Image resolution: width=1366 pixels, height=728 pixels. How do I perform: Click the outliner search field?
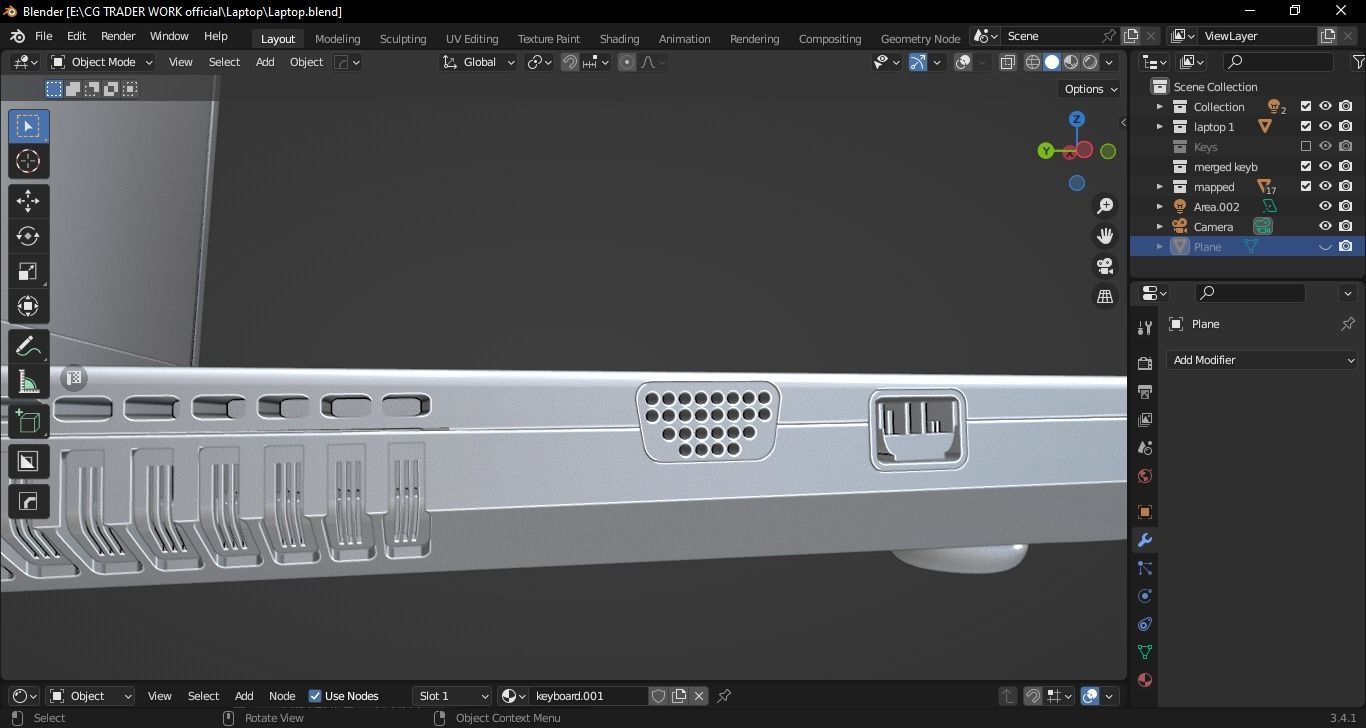[1279, 62]
